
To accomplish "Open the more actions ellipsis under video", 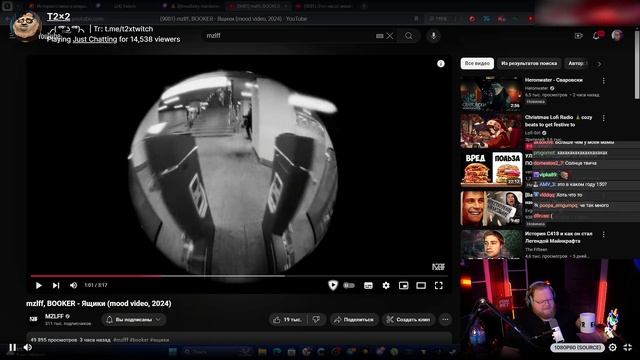I will (445, 320).
